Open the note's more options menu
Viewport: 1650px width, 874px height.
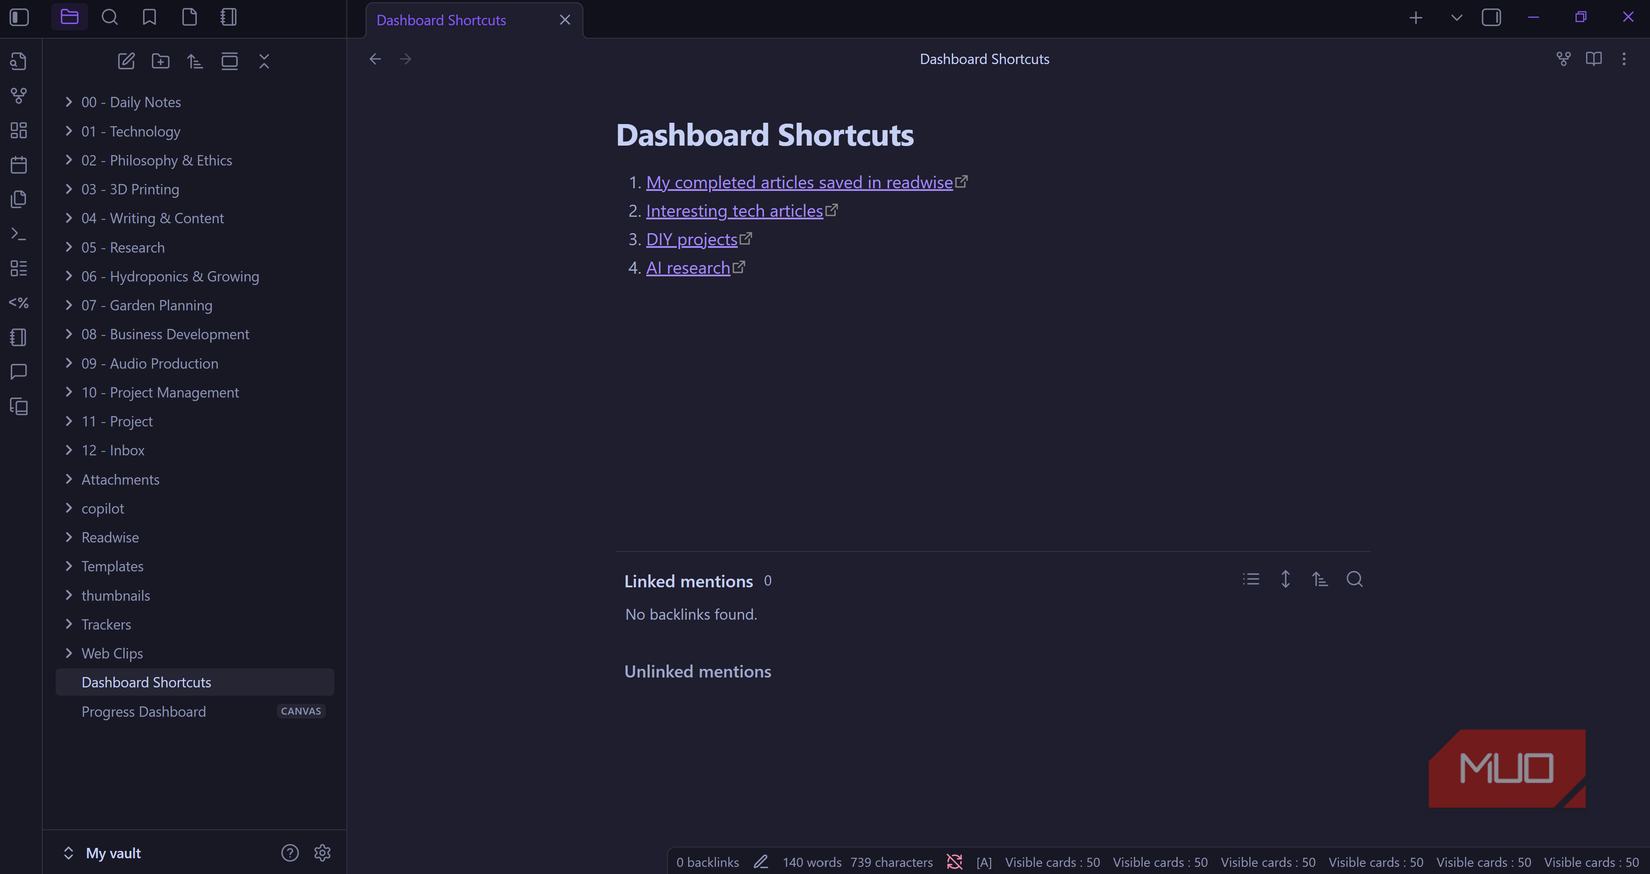(1624, 59)
